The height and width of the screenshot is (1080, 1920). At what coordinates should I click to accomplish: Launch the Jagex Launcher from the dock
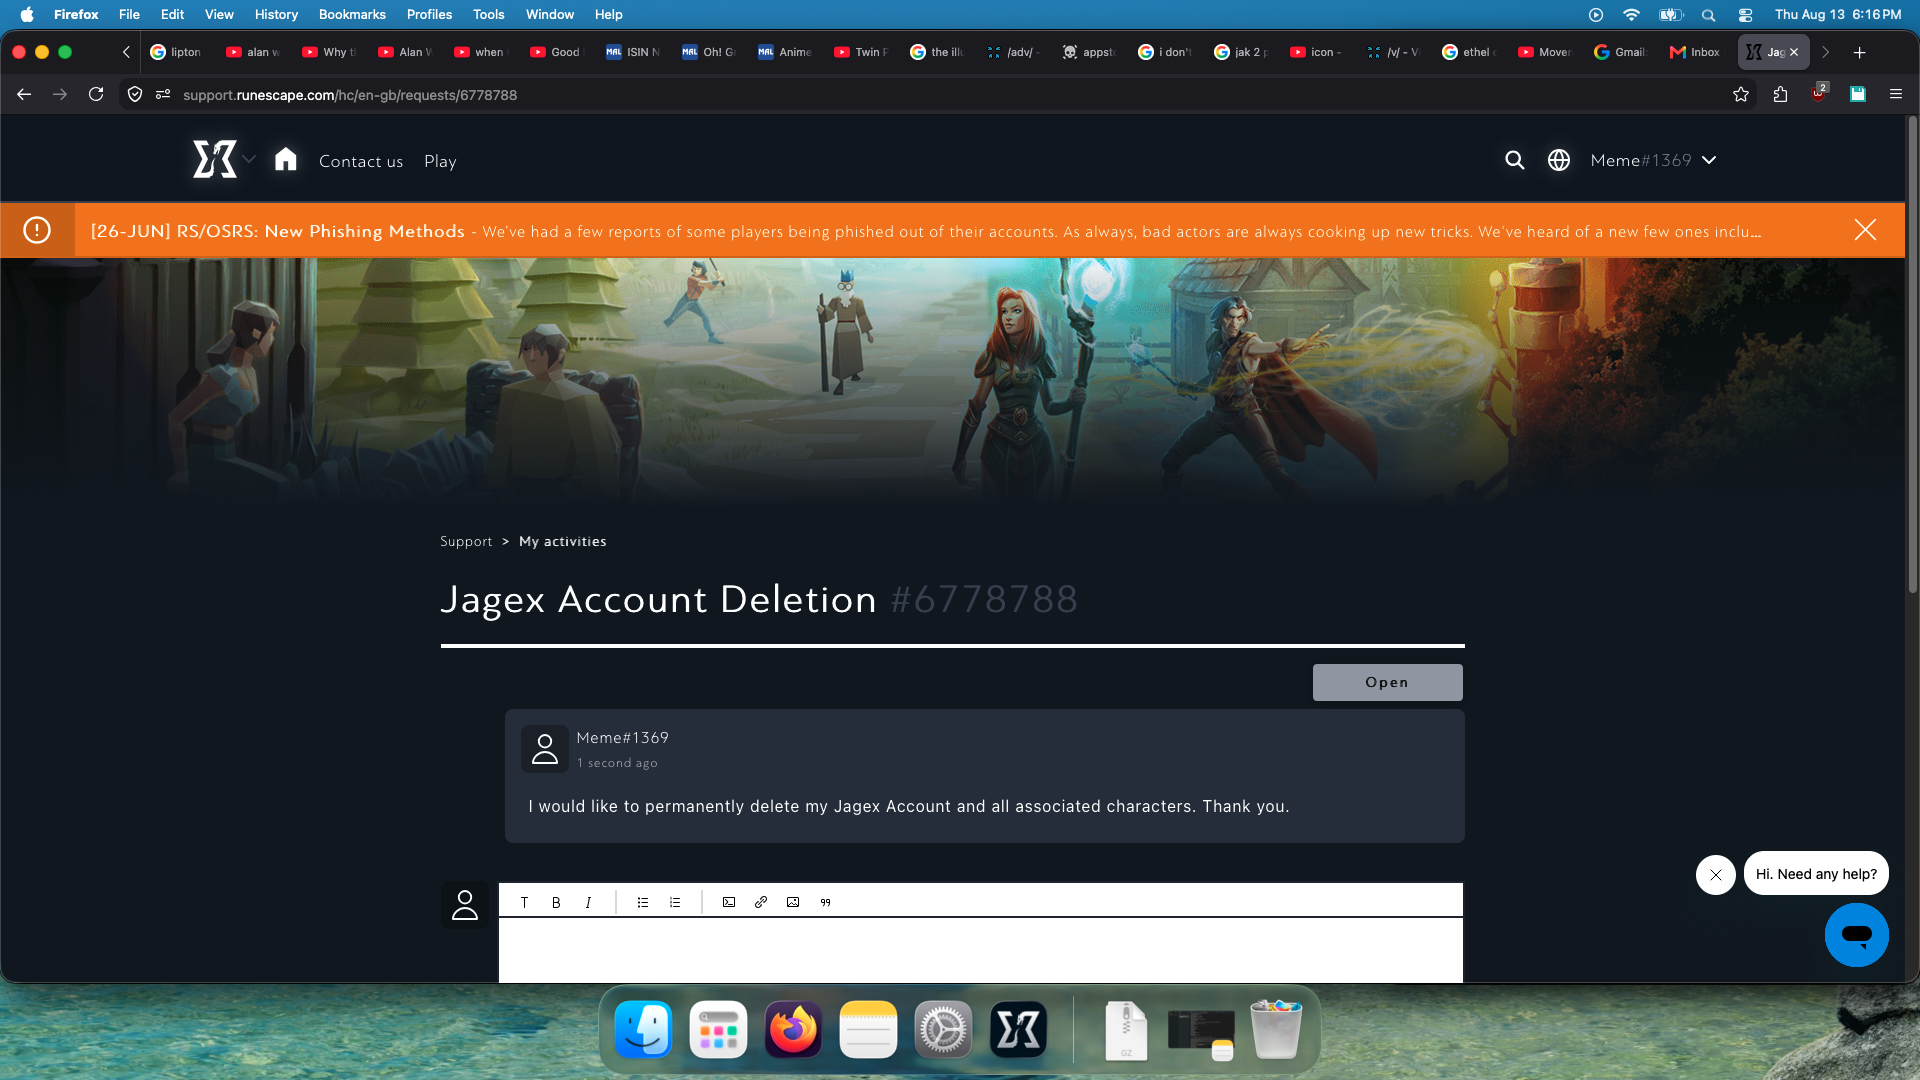coord(1018,1029)
